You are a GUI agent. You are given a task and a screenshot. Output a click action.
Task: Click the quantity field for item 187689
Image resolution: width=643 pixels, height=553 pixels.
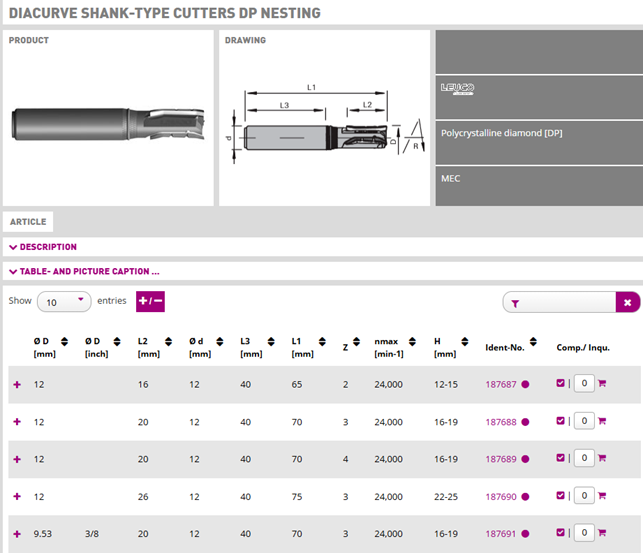pos(584,458)
